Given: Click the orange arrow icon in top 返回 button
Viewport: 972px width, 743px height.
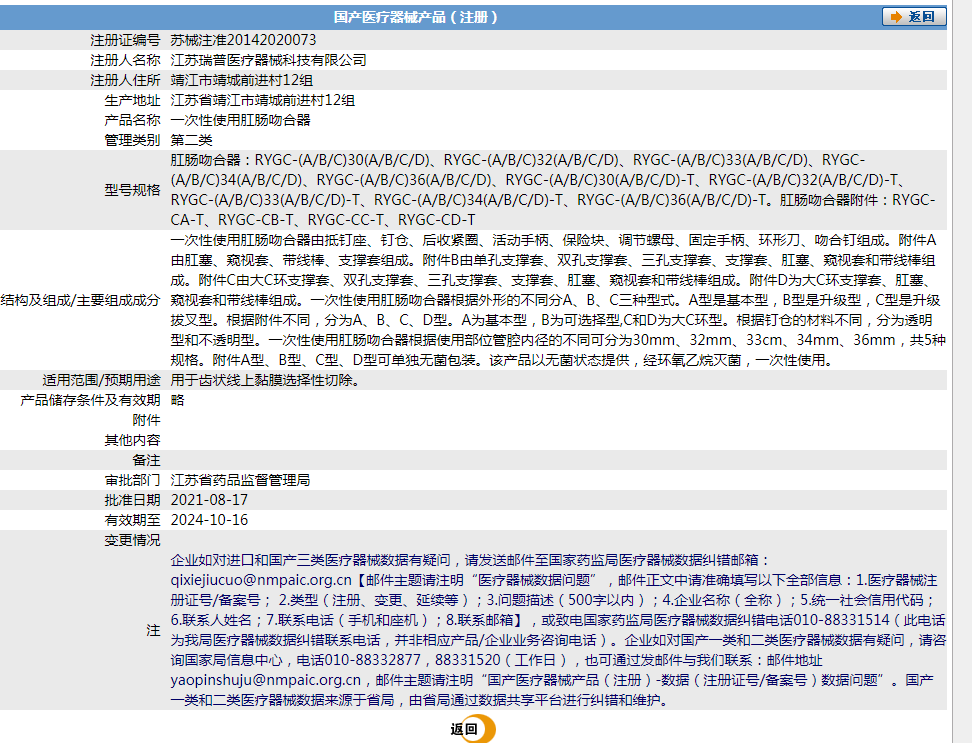Looking at the screenshot, I should pyautogui.click(x=896, y=17).
